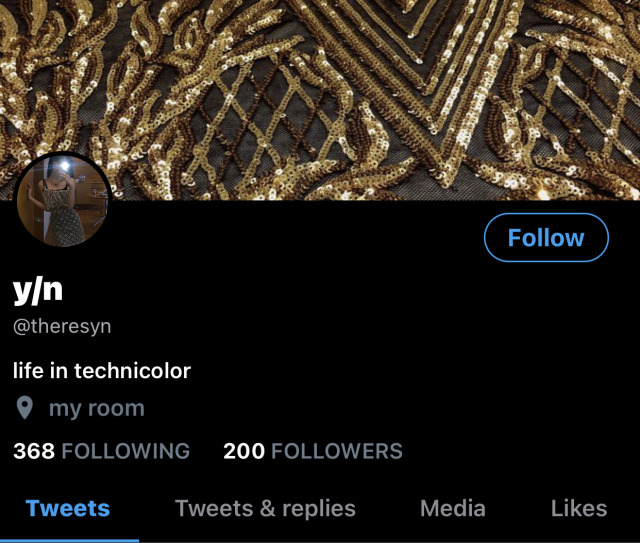Follow the y/n account

coord(546,237)
